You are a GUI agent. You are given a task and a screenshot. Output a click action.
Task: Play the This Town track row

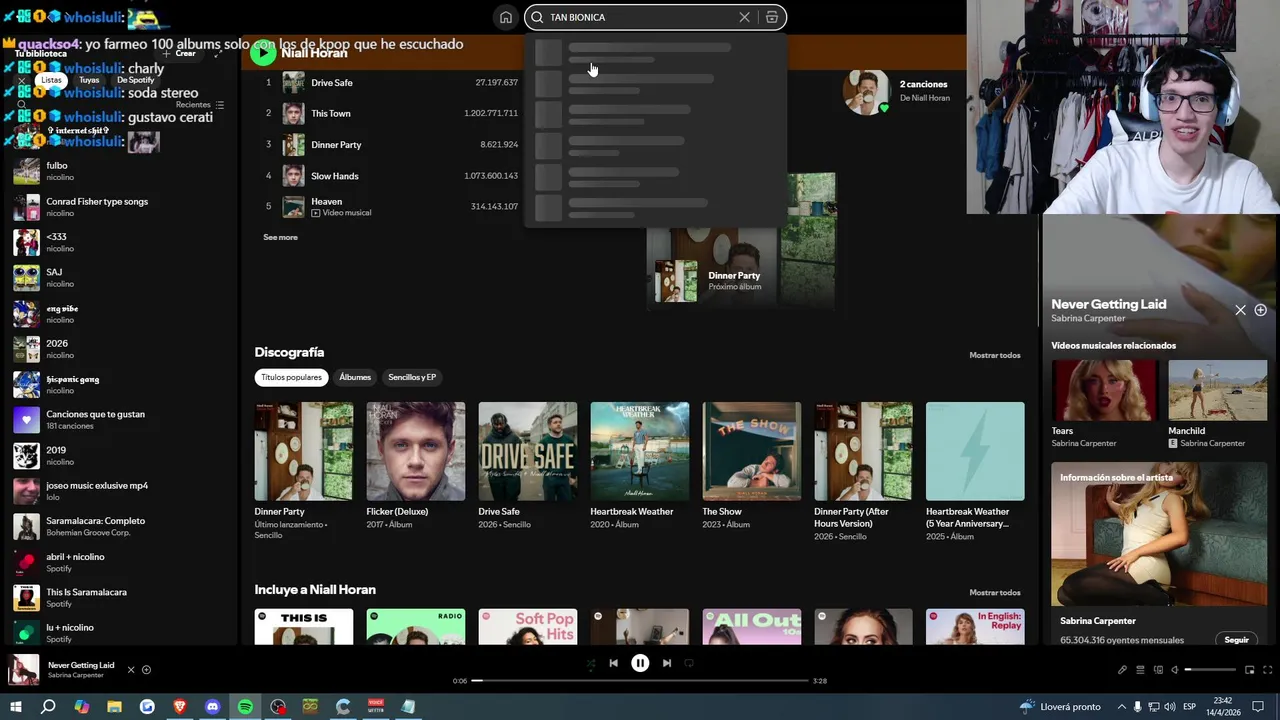coord(392,113)
